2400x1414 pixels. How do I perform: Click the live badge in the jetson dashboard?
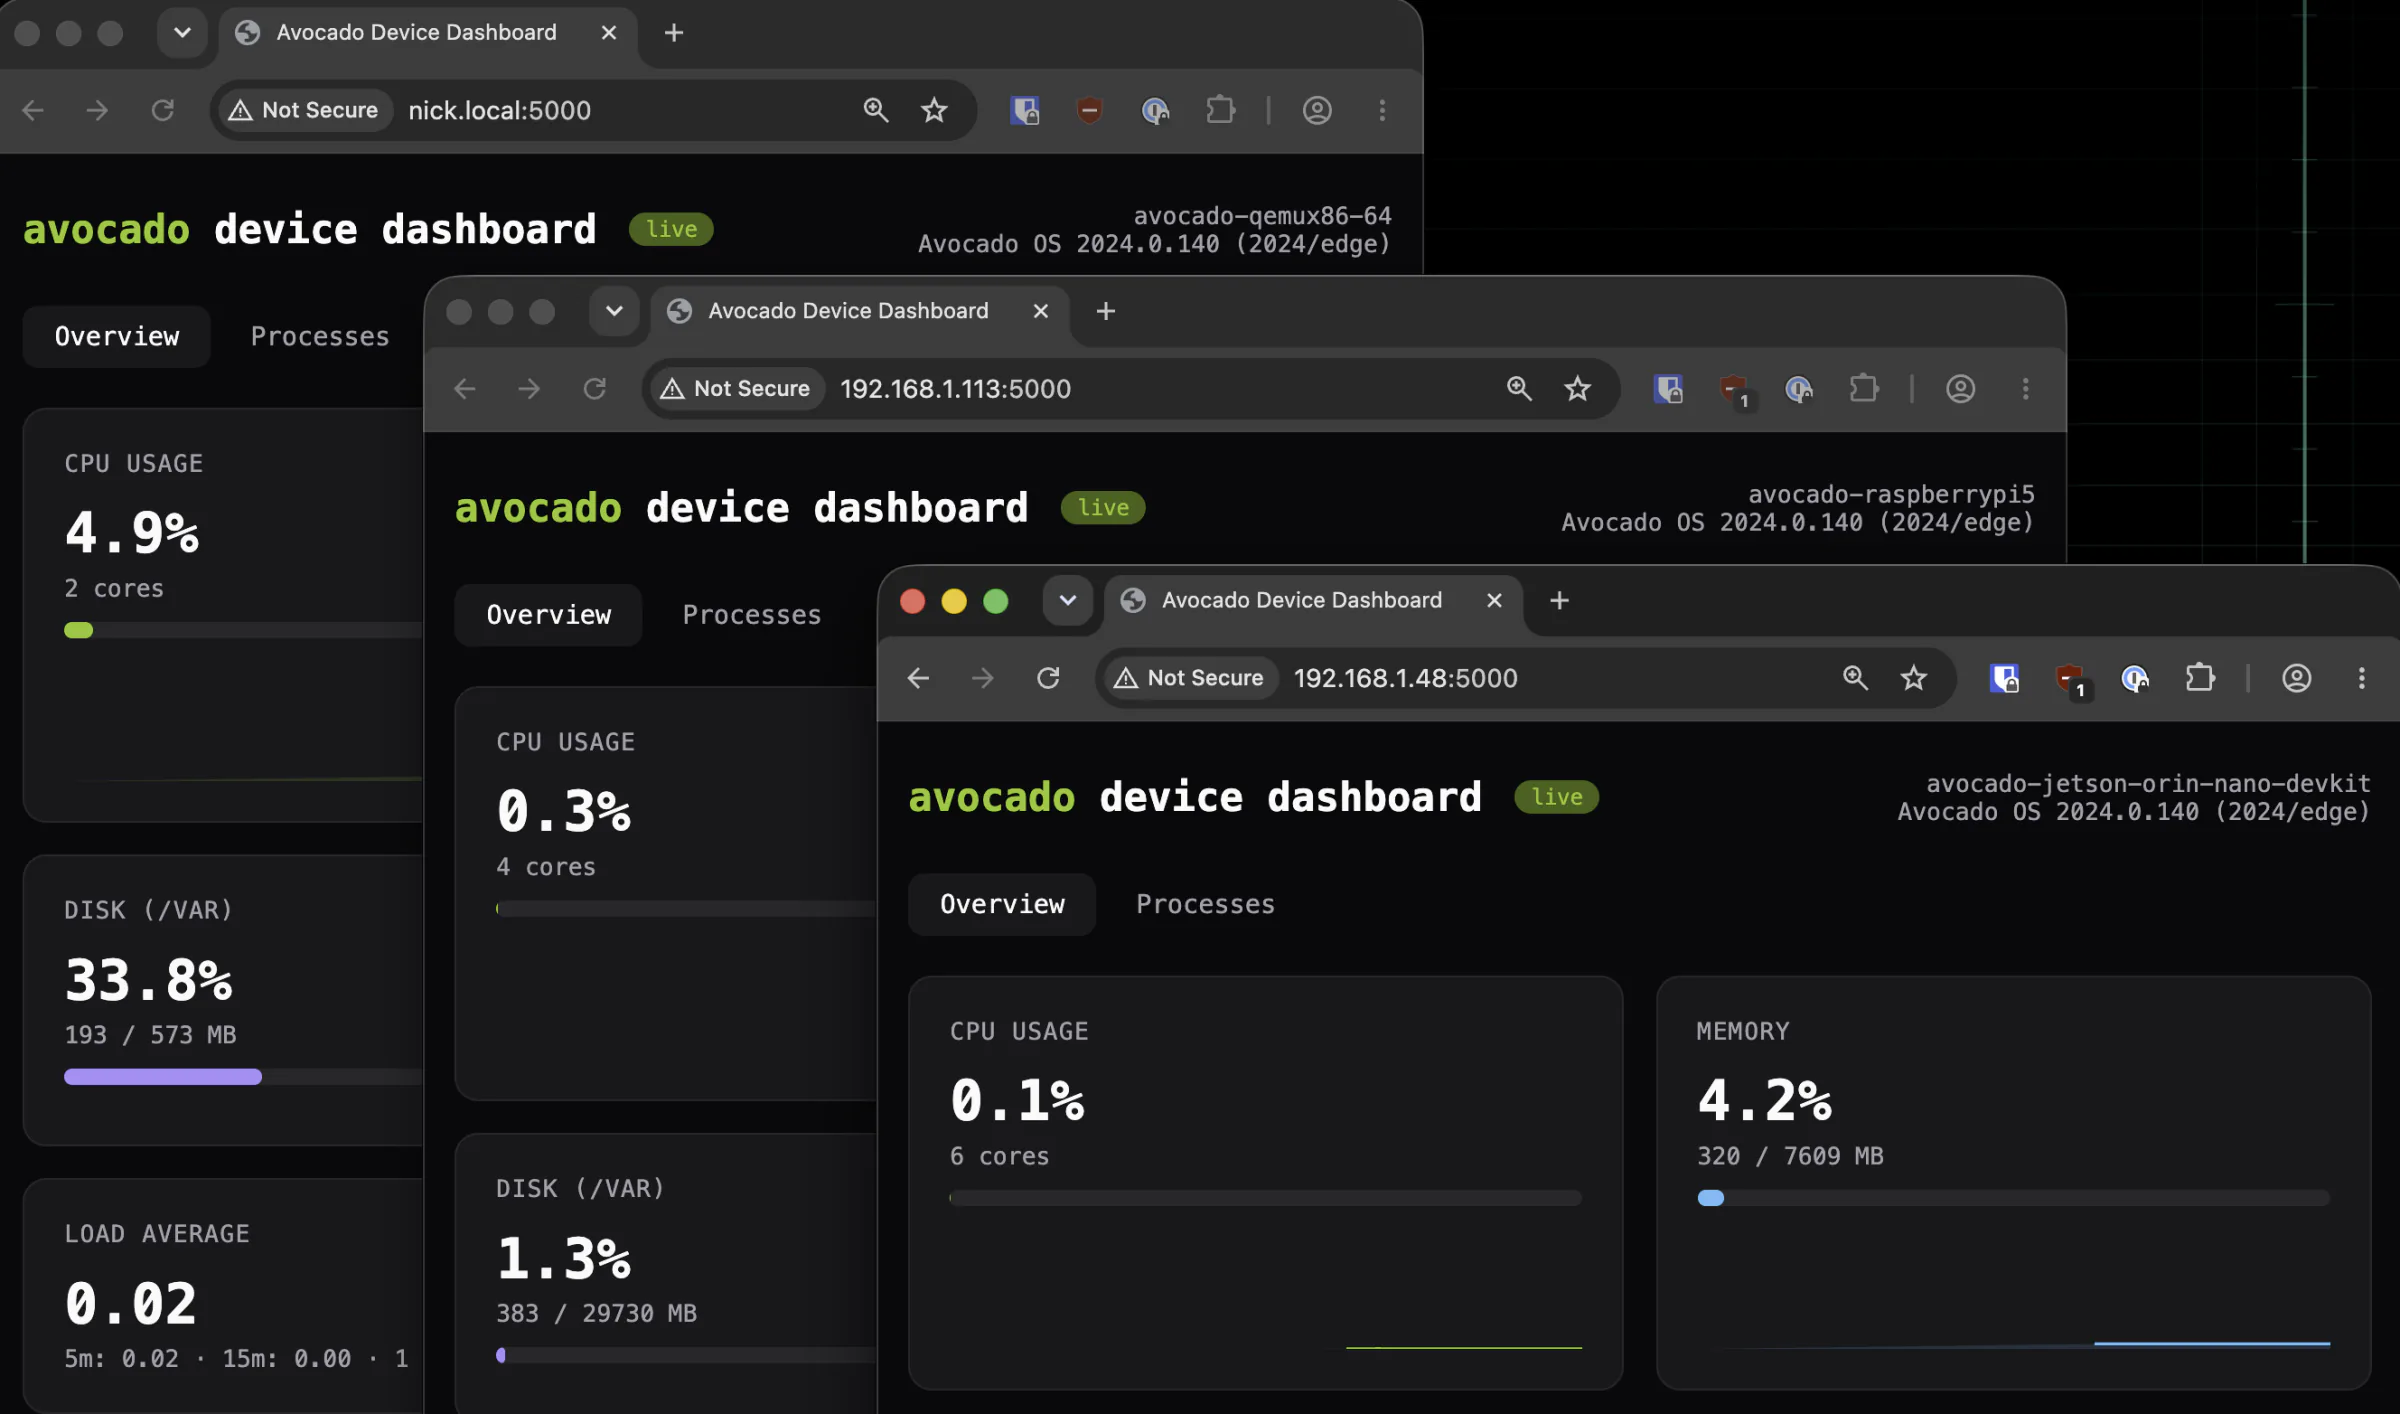click(x=1556, y=797)
